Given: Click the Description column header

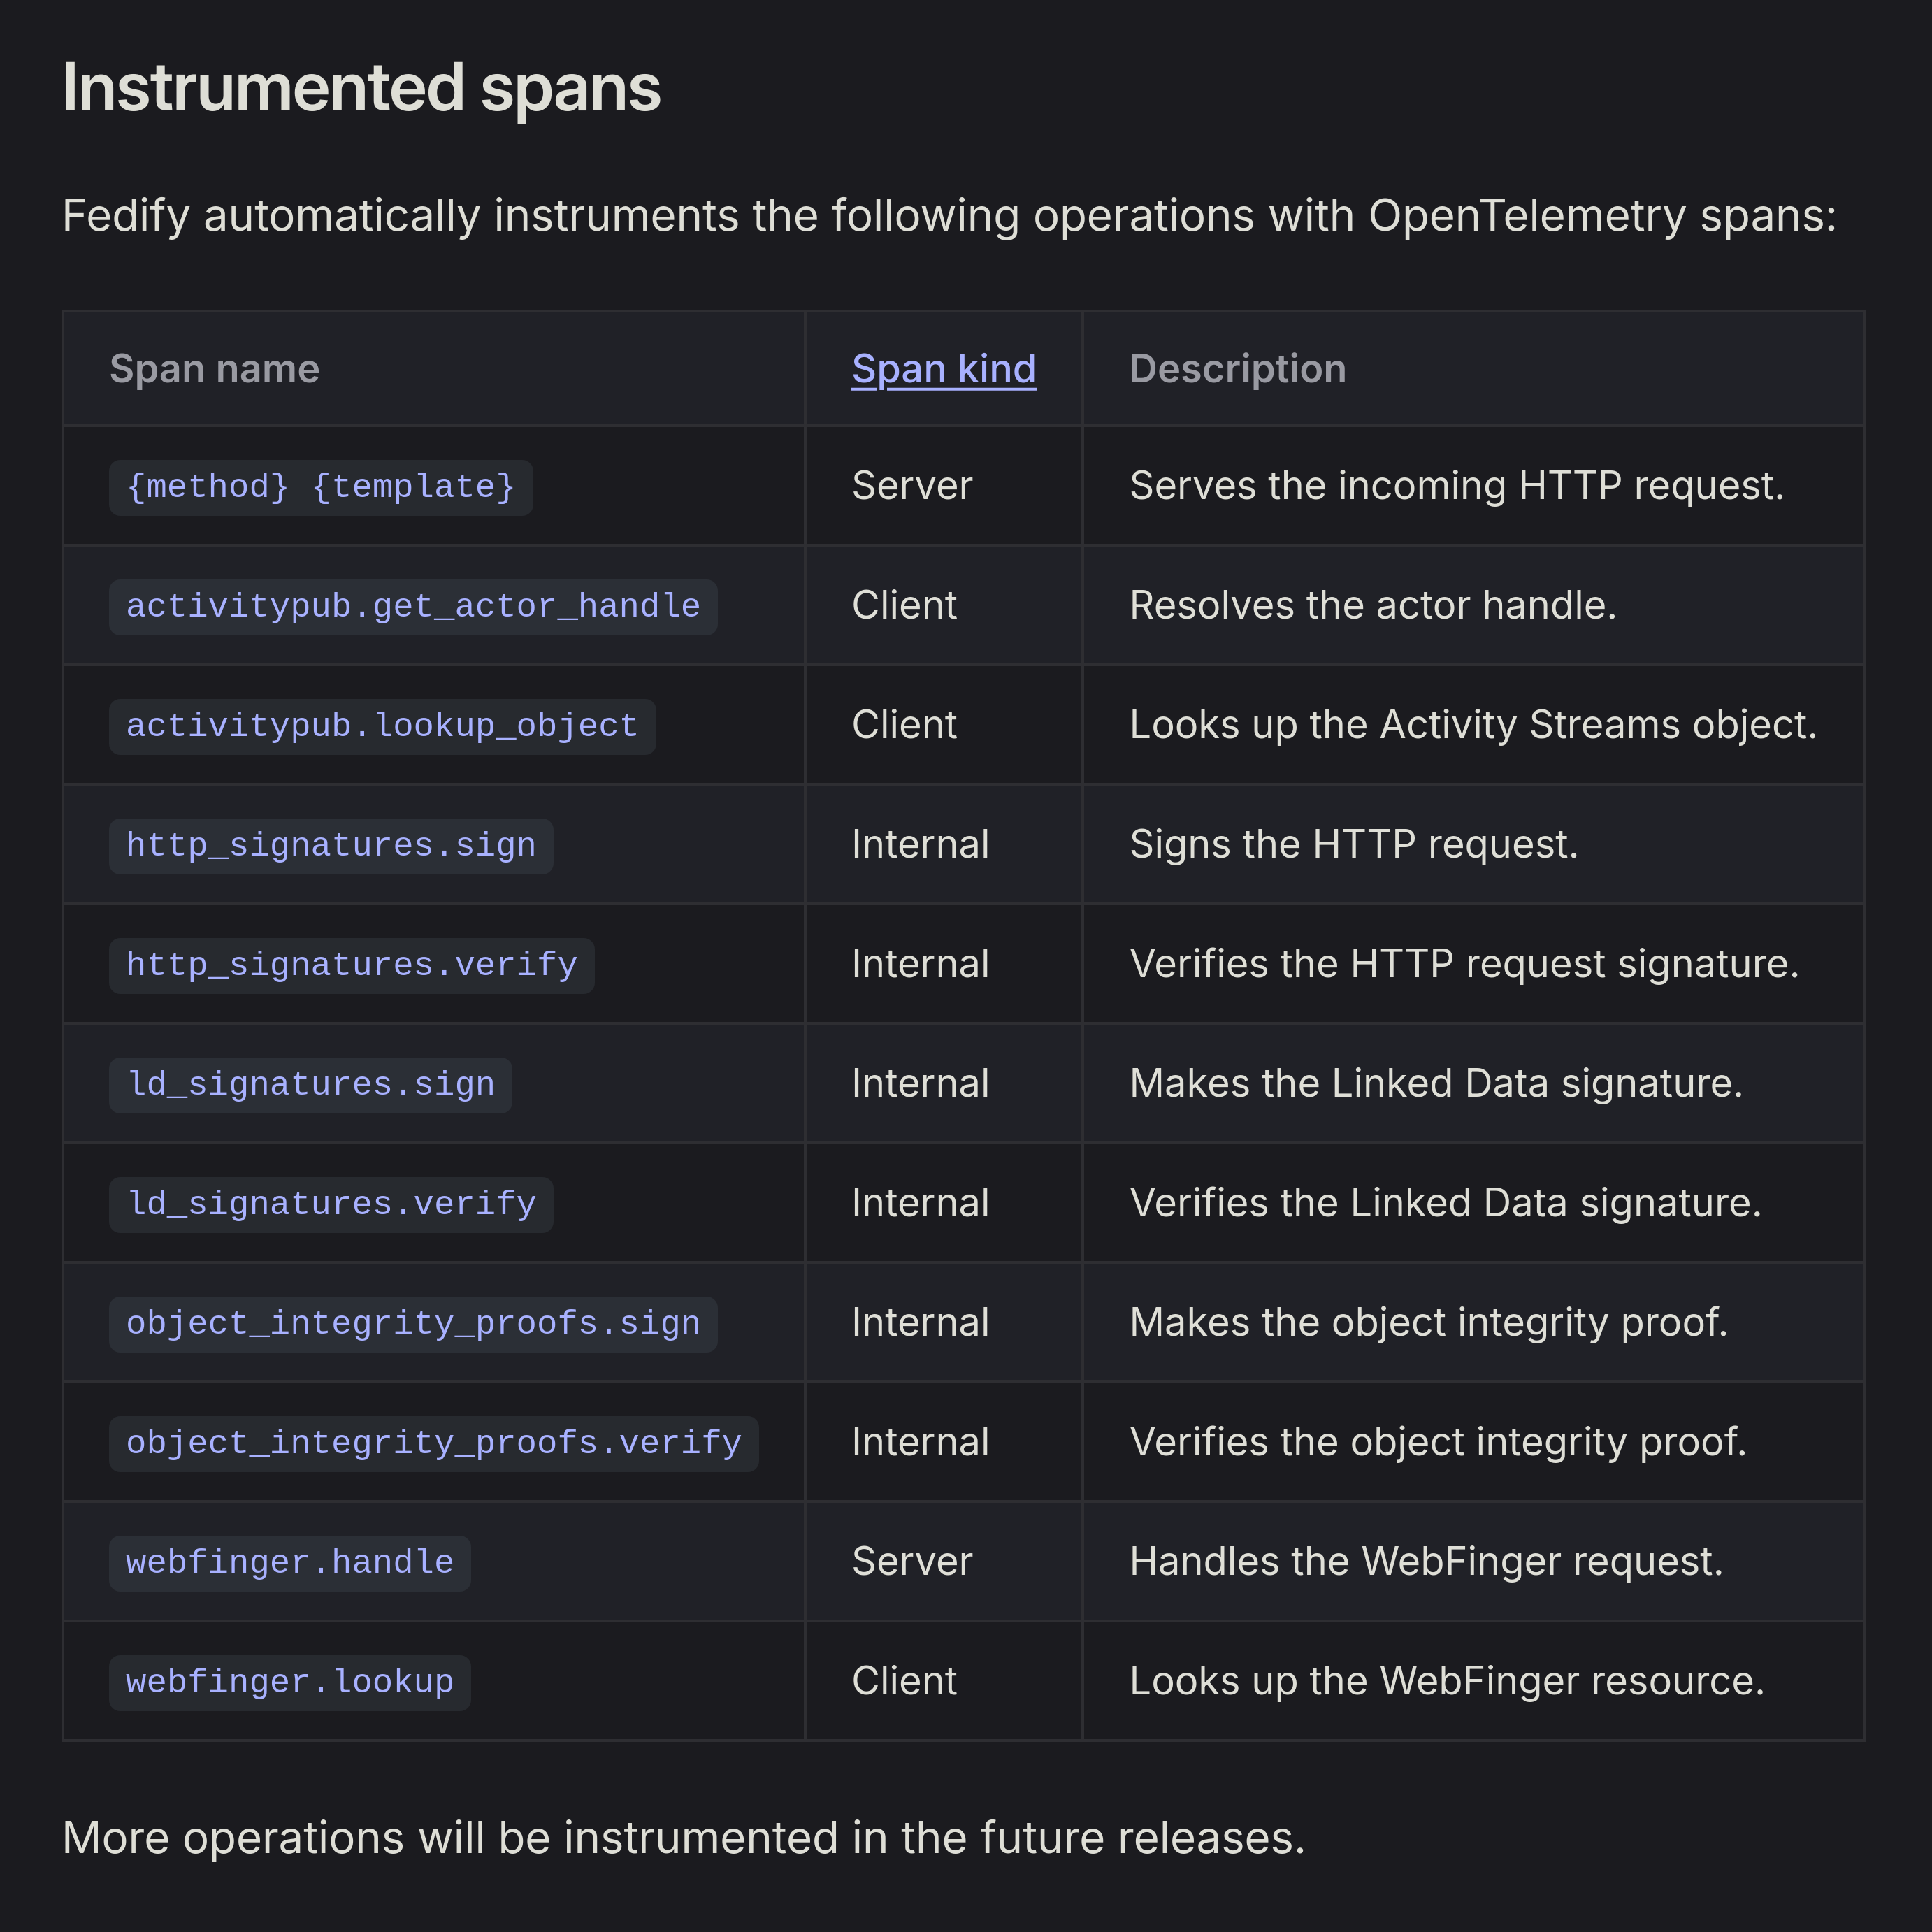Looking at the screenshot, I should [x=1237, y=369].
